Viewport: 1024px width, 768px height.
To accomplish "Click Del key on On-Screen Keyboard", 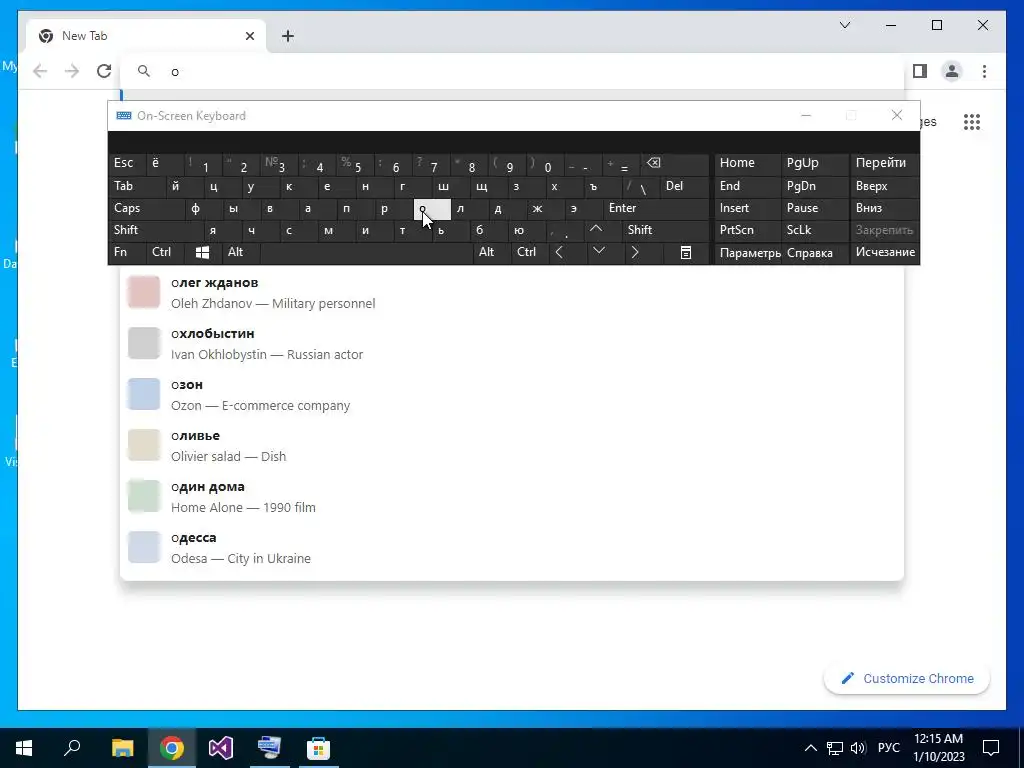I will click(684, 186).
